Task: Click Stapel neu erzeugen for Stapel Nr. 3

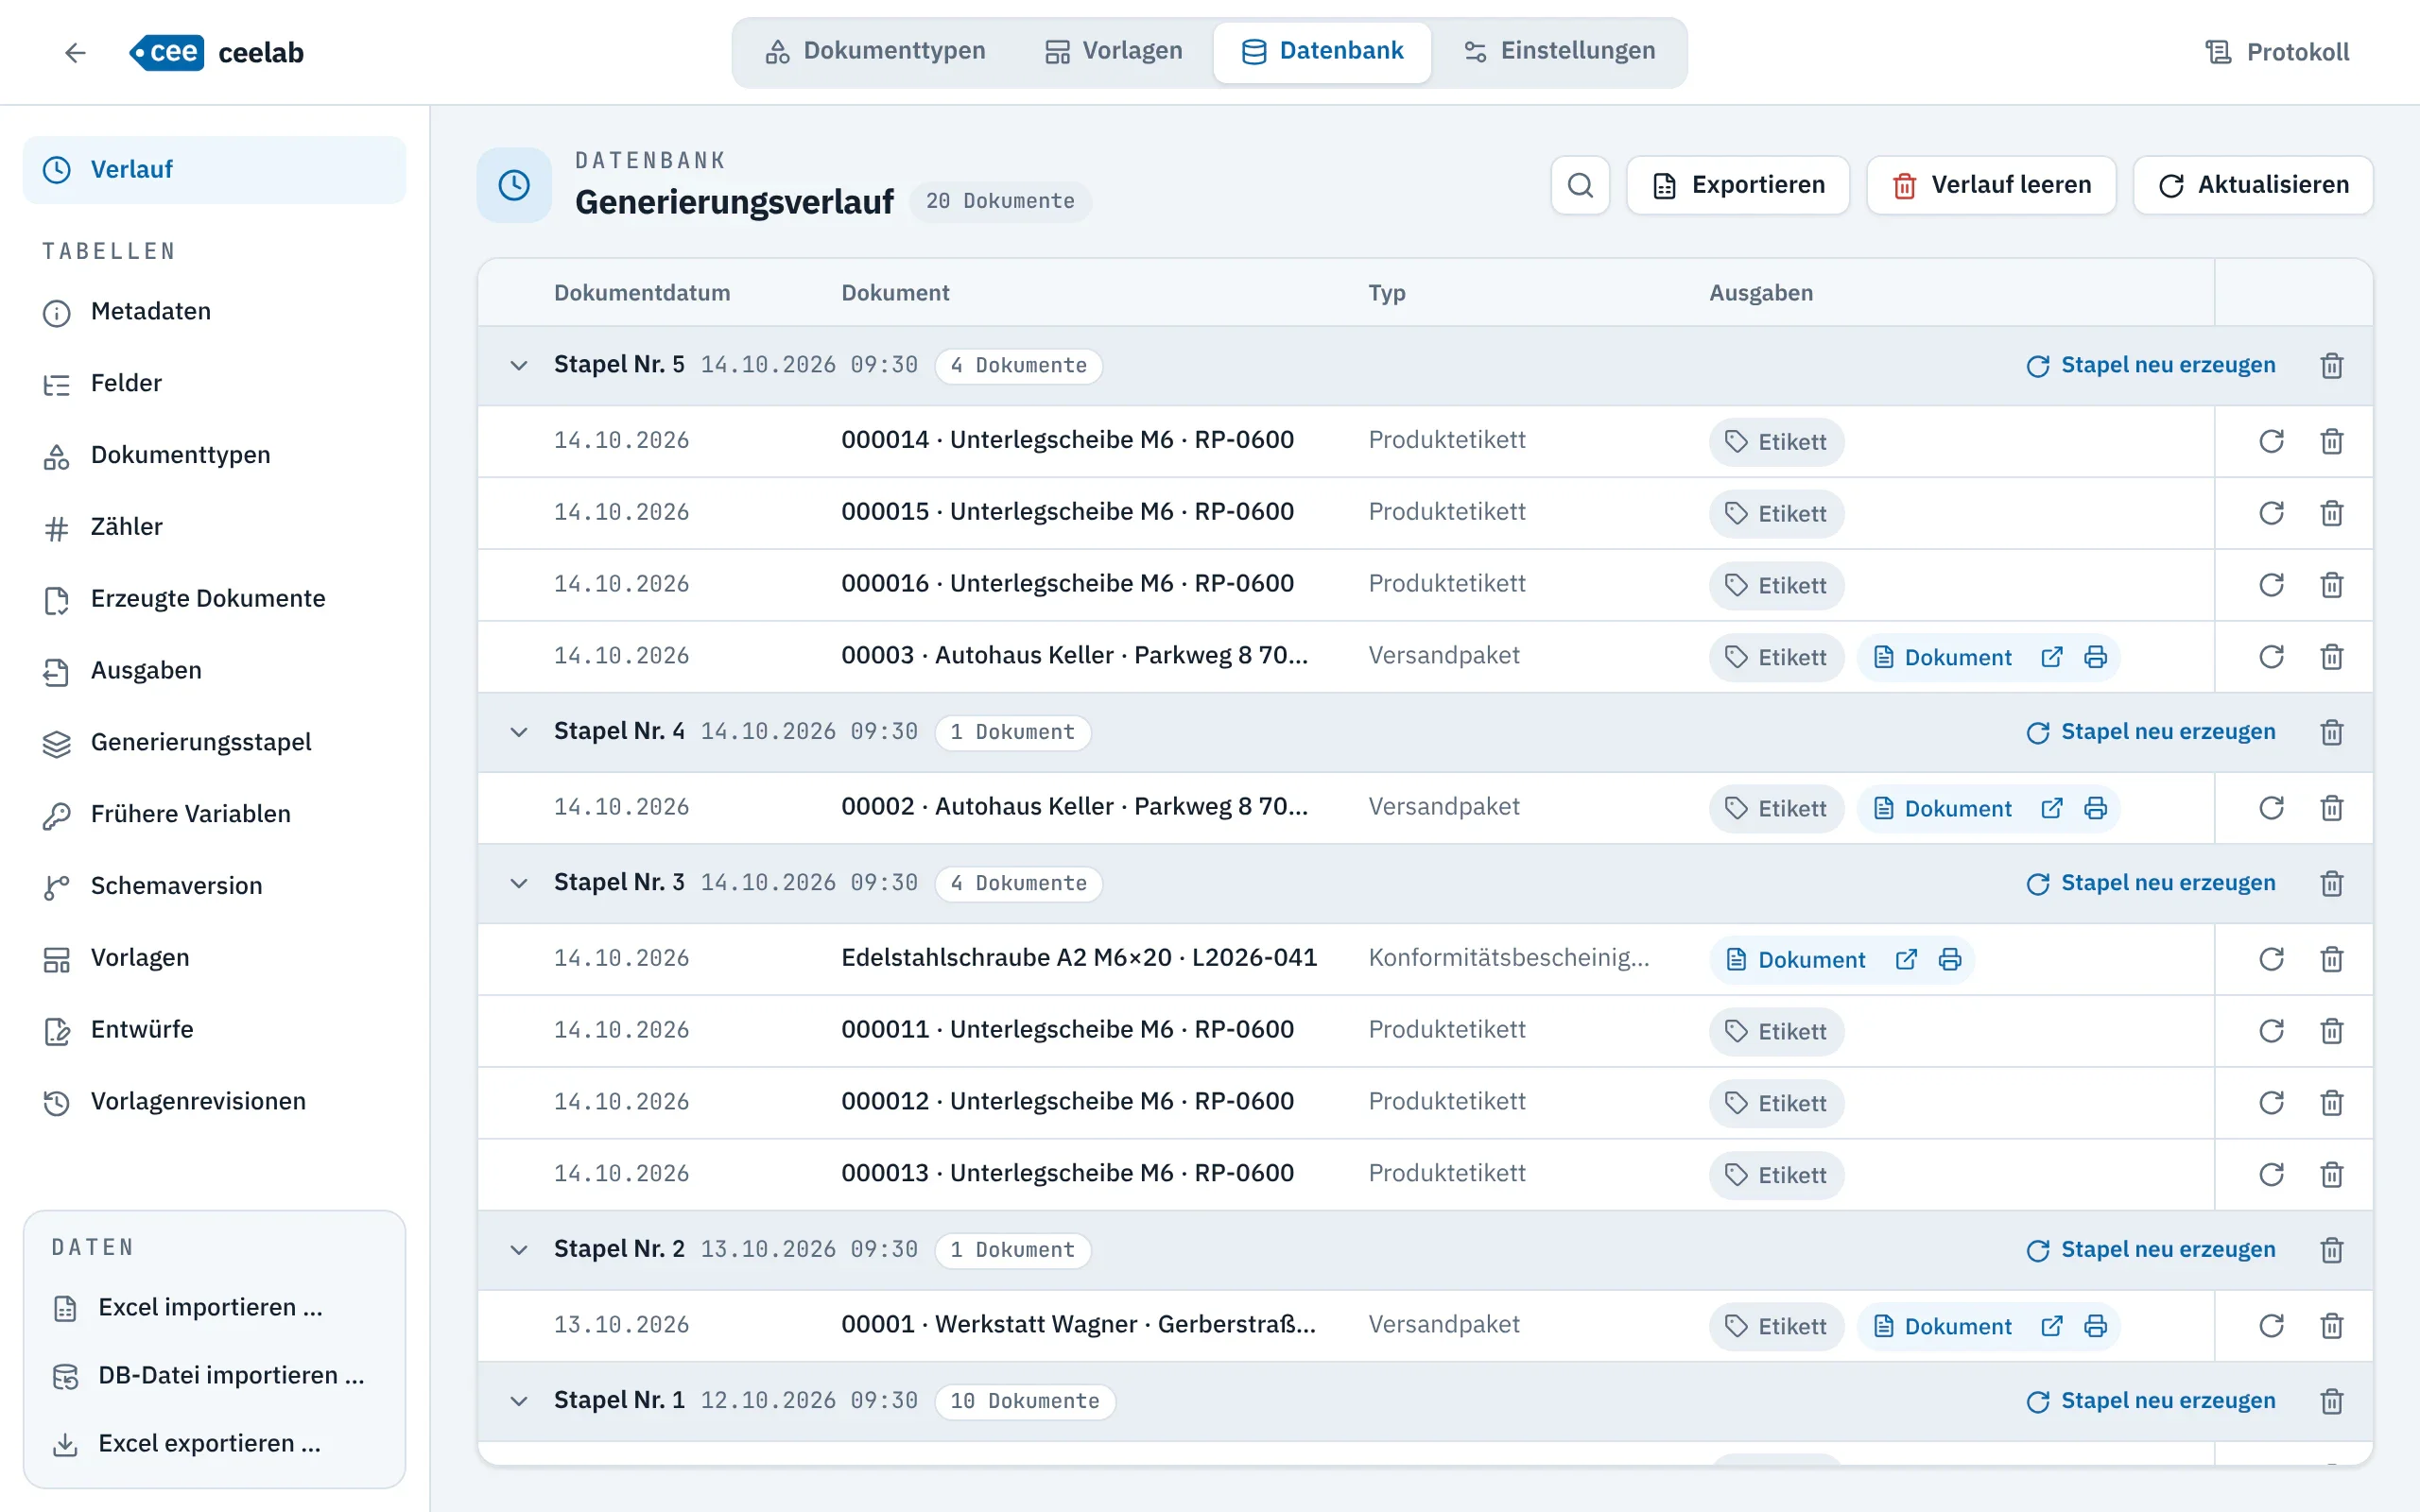Action: pos(2150,883)
